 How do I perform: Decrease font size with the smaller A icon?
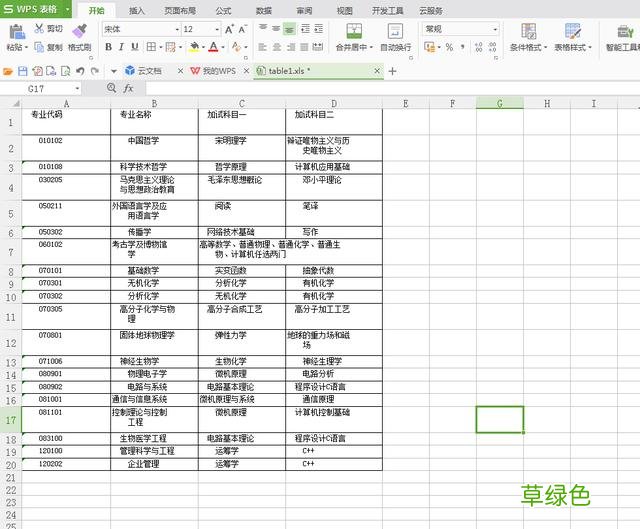tap(242, 29)
